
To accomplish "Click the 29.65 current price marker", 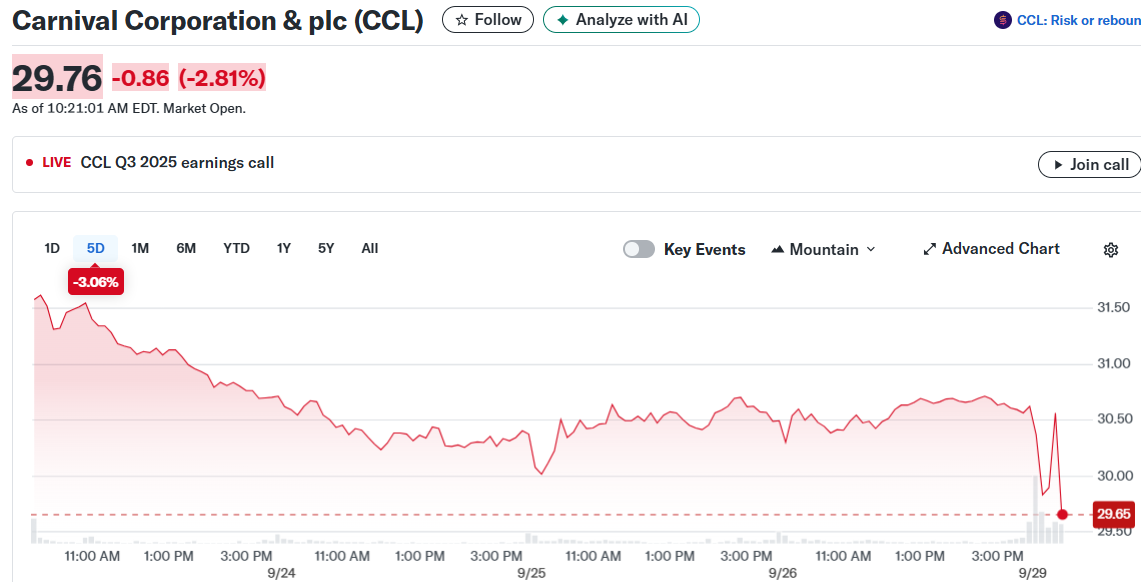I will click(x=1113, y=514).
